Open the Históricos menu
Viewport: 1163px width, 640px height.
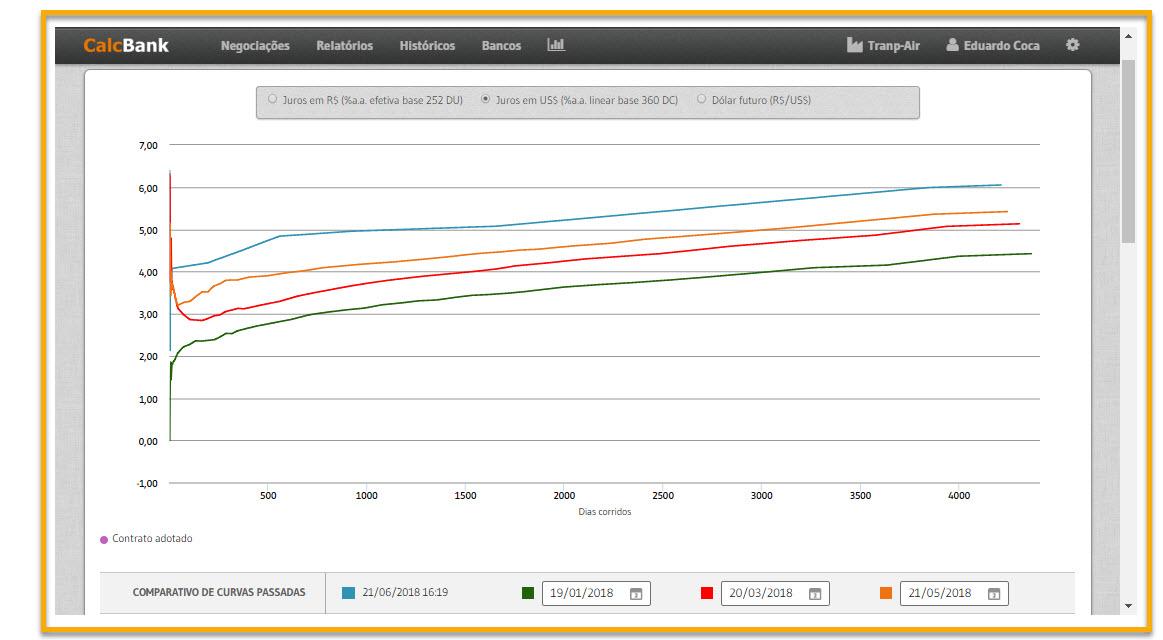click(x=427, y=46)
